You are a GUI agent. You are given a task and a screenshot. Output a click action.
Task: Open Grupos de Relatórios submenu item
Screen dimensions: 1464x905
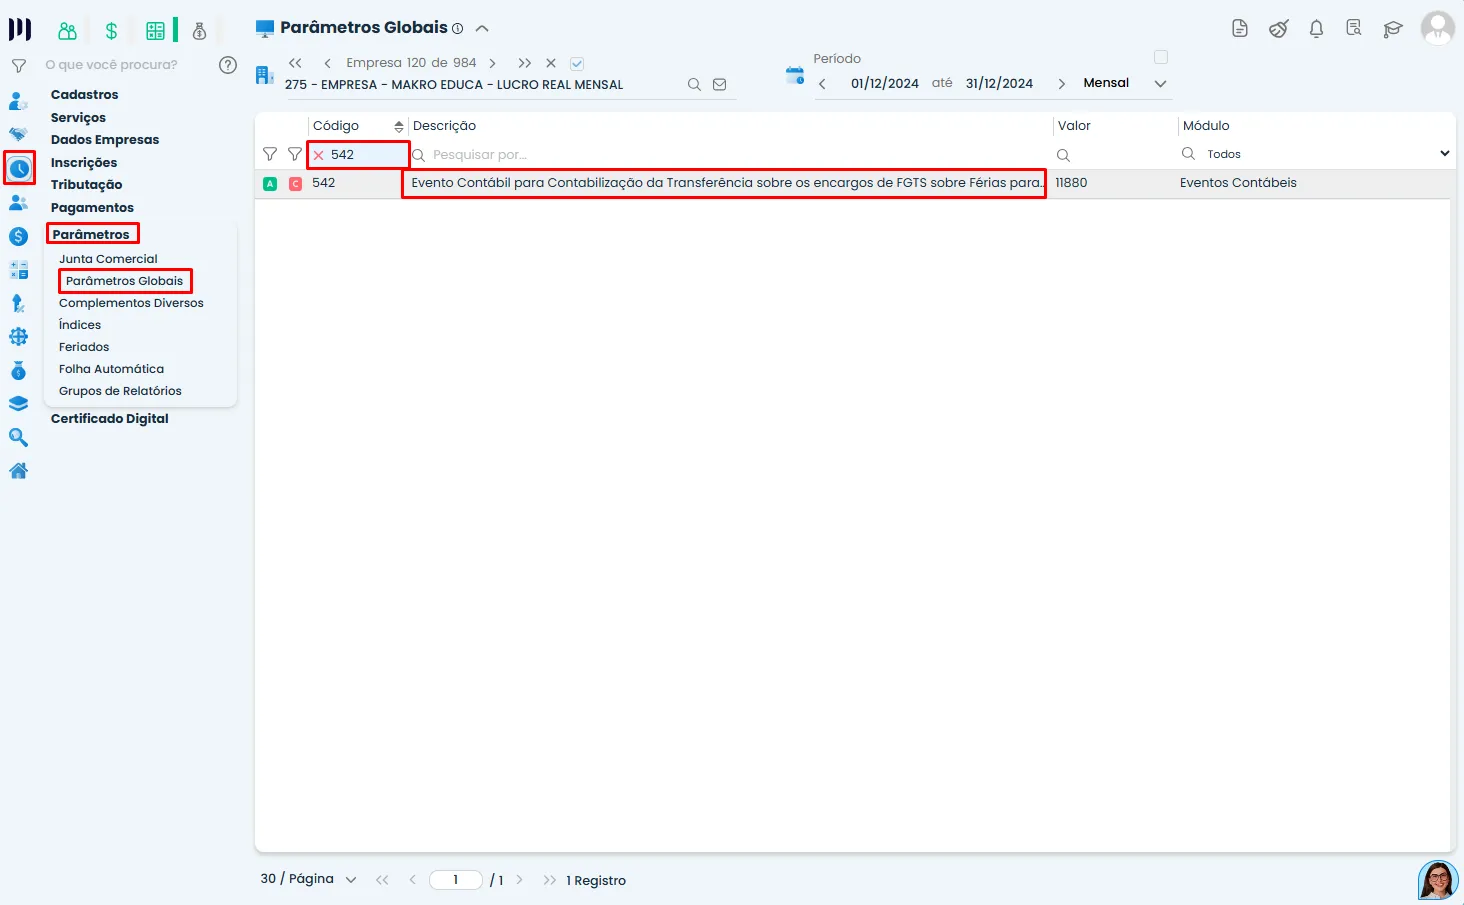click(120, 391)
